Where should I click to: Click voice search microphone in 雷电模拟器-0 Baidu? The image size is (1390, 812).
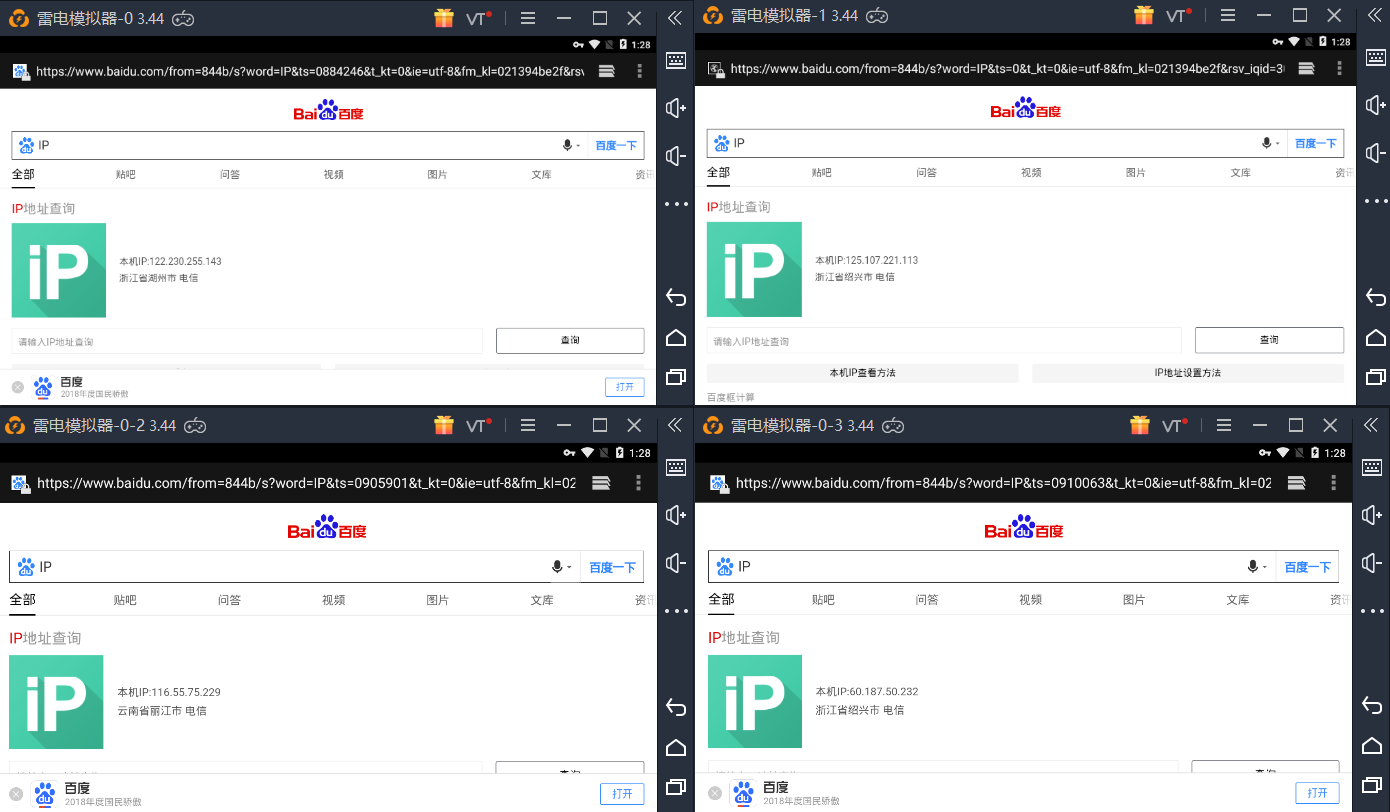[568, 145]
